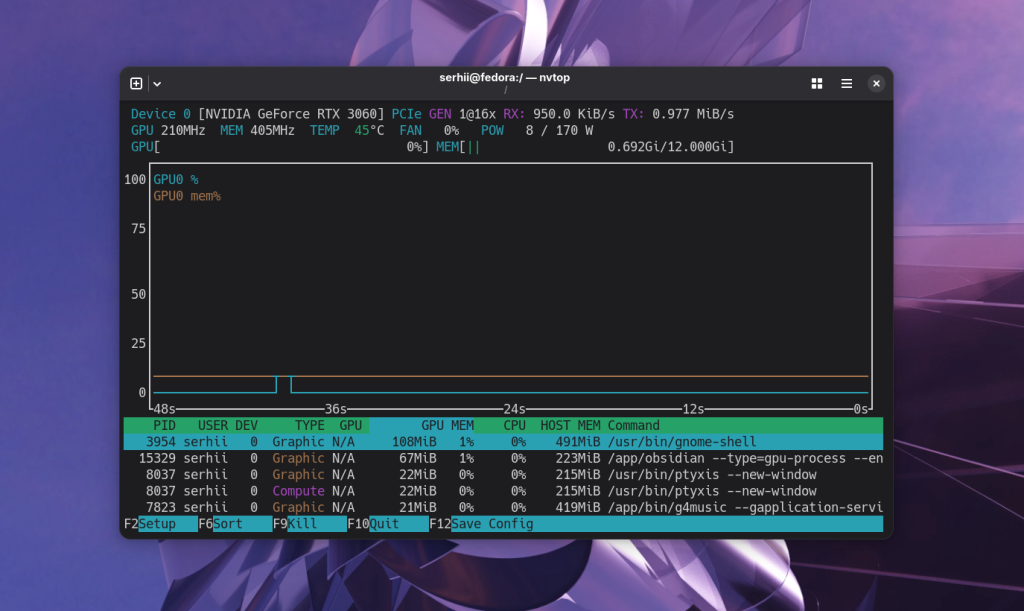Show tab overview grid icon

[816, 84]
